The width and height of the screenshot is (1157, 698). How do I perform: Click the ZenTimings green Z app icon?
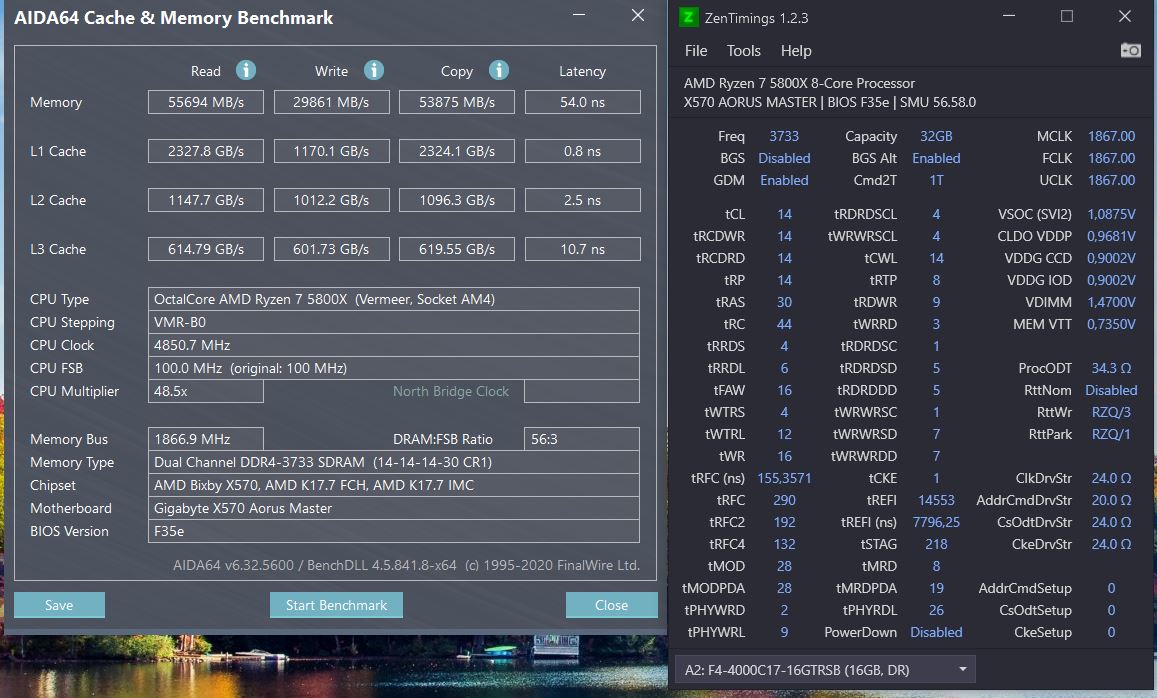coord(688,17)
